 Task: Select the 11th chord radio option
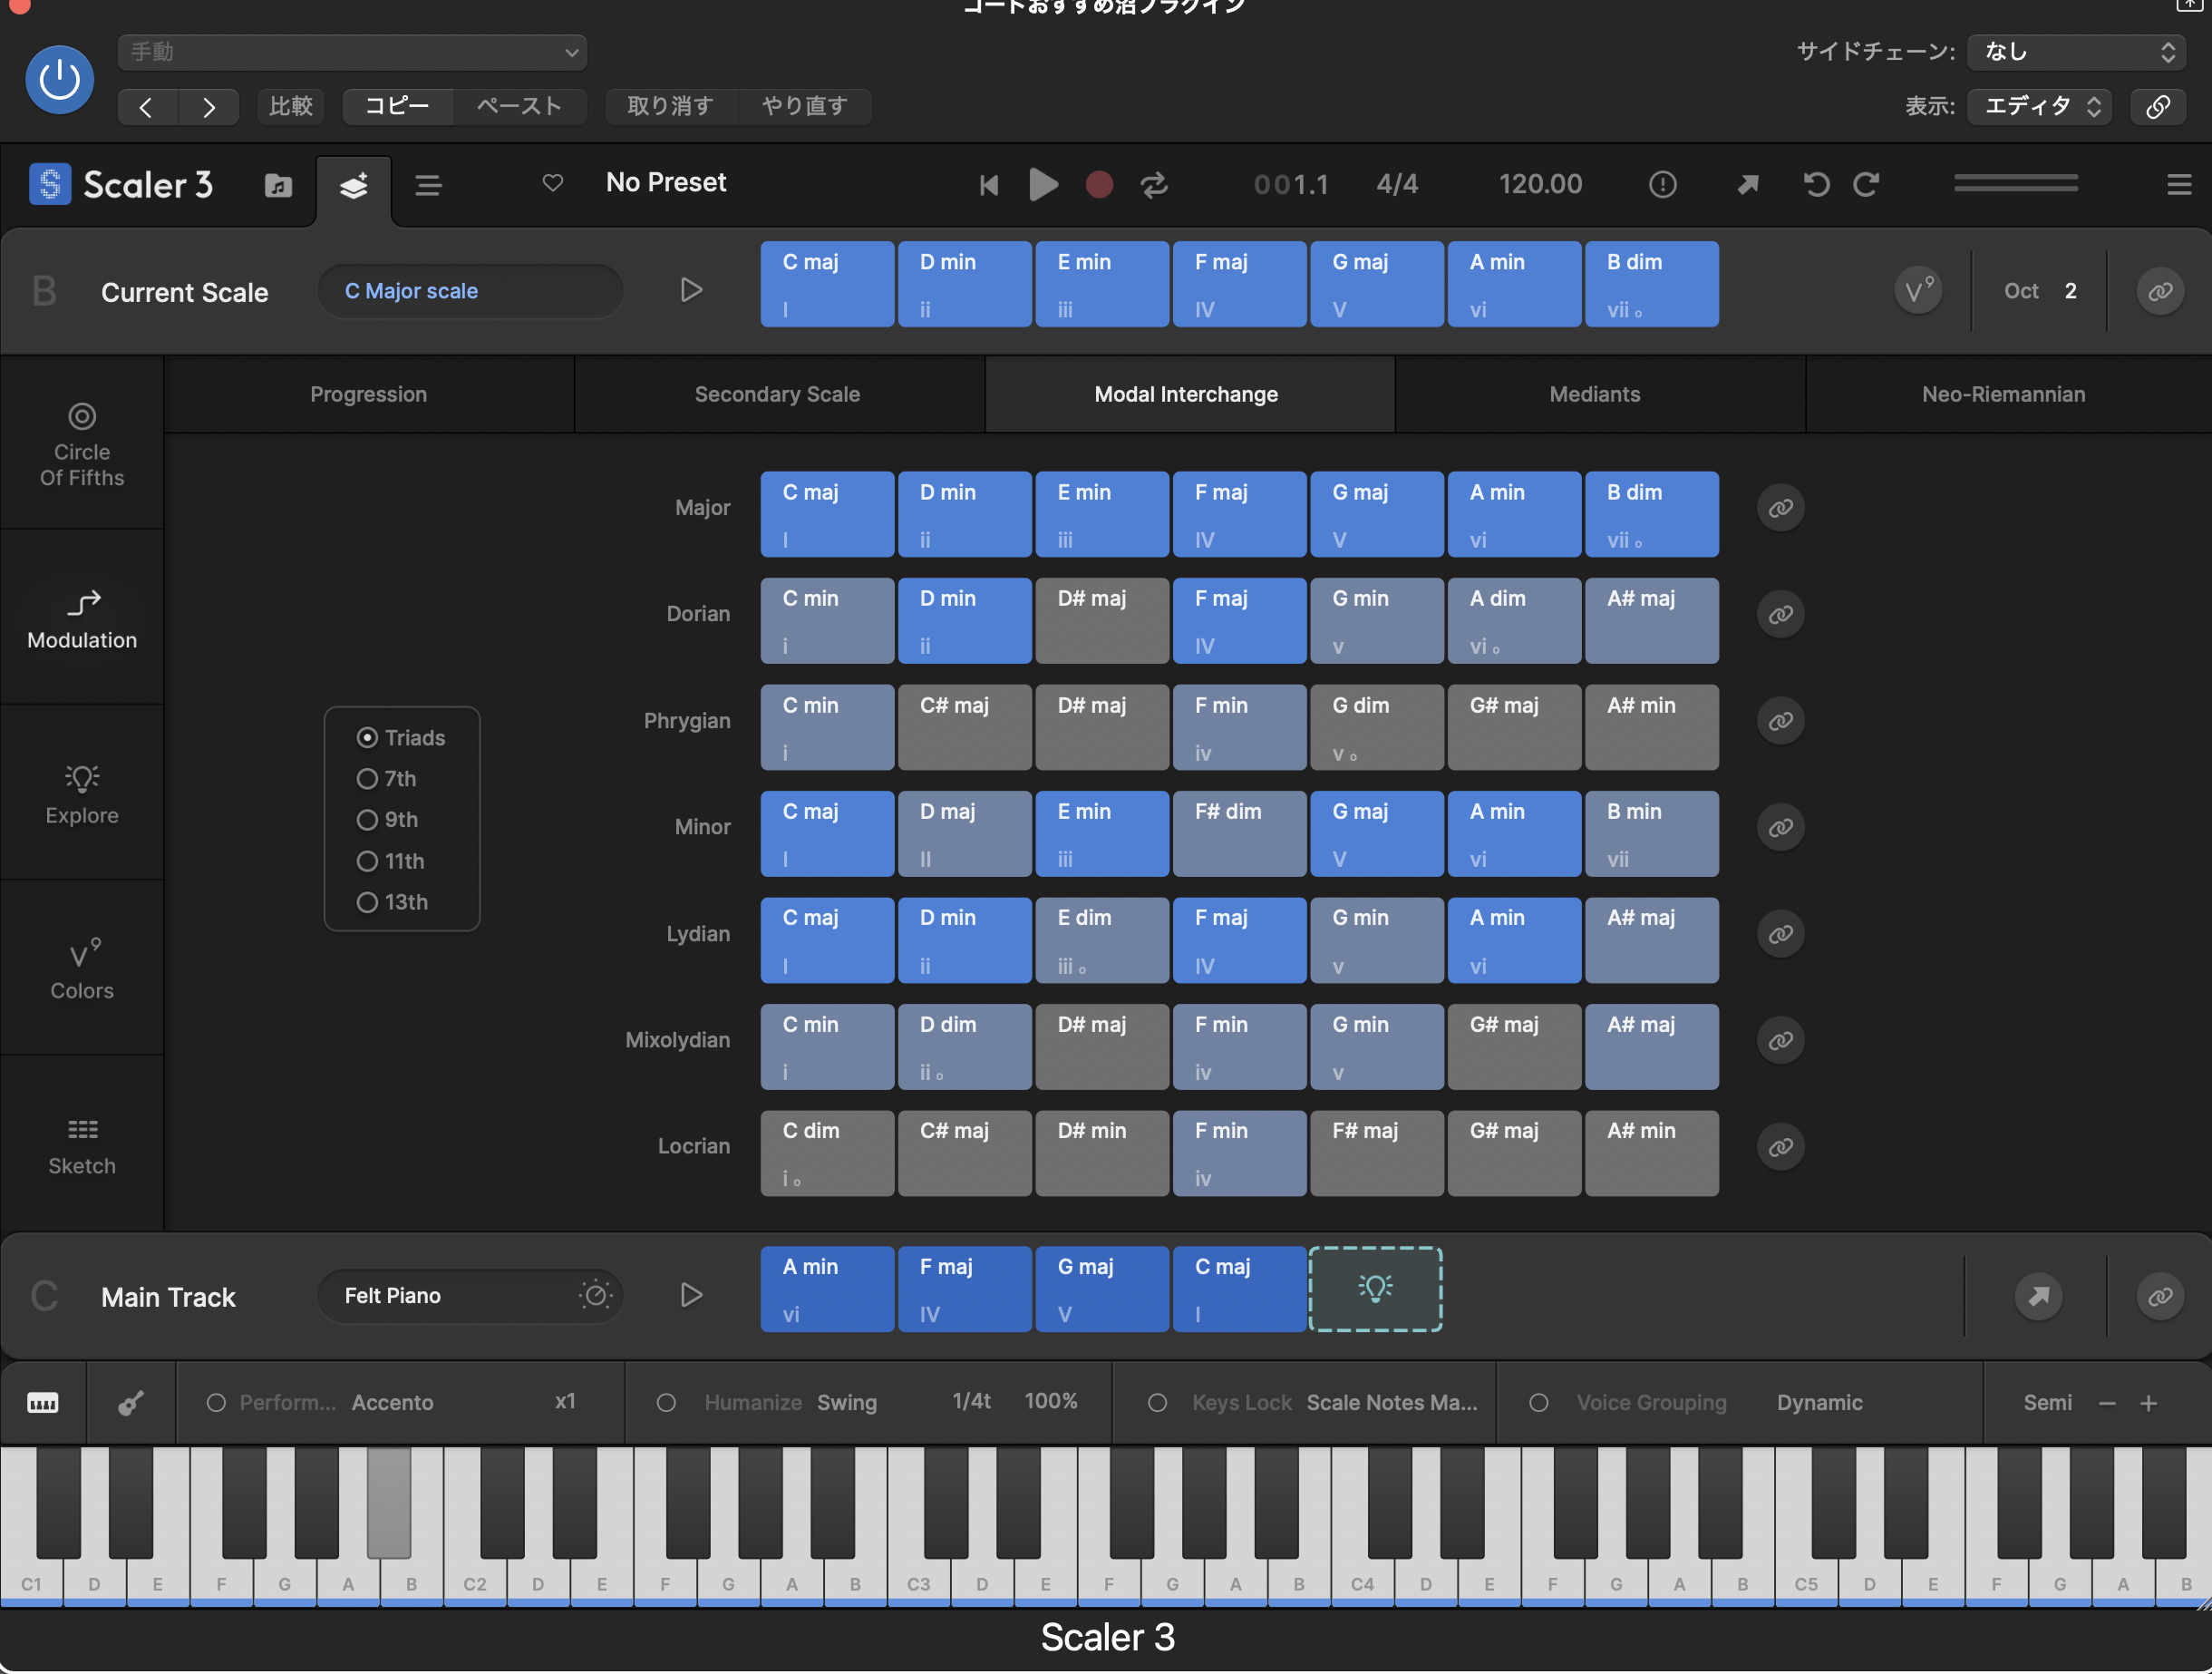tap(367, 861)
